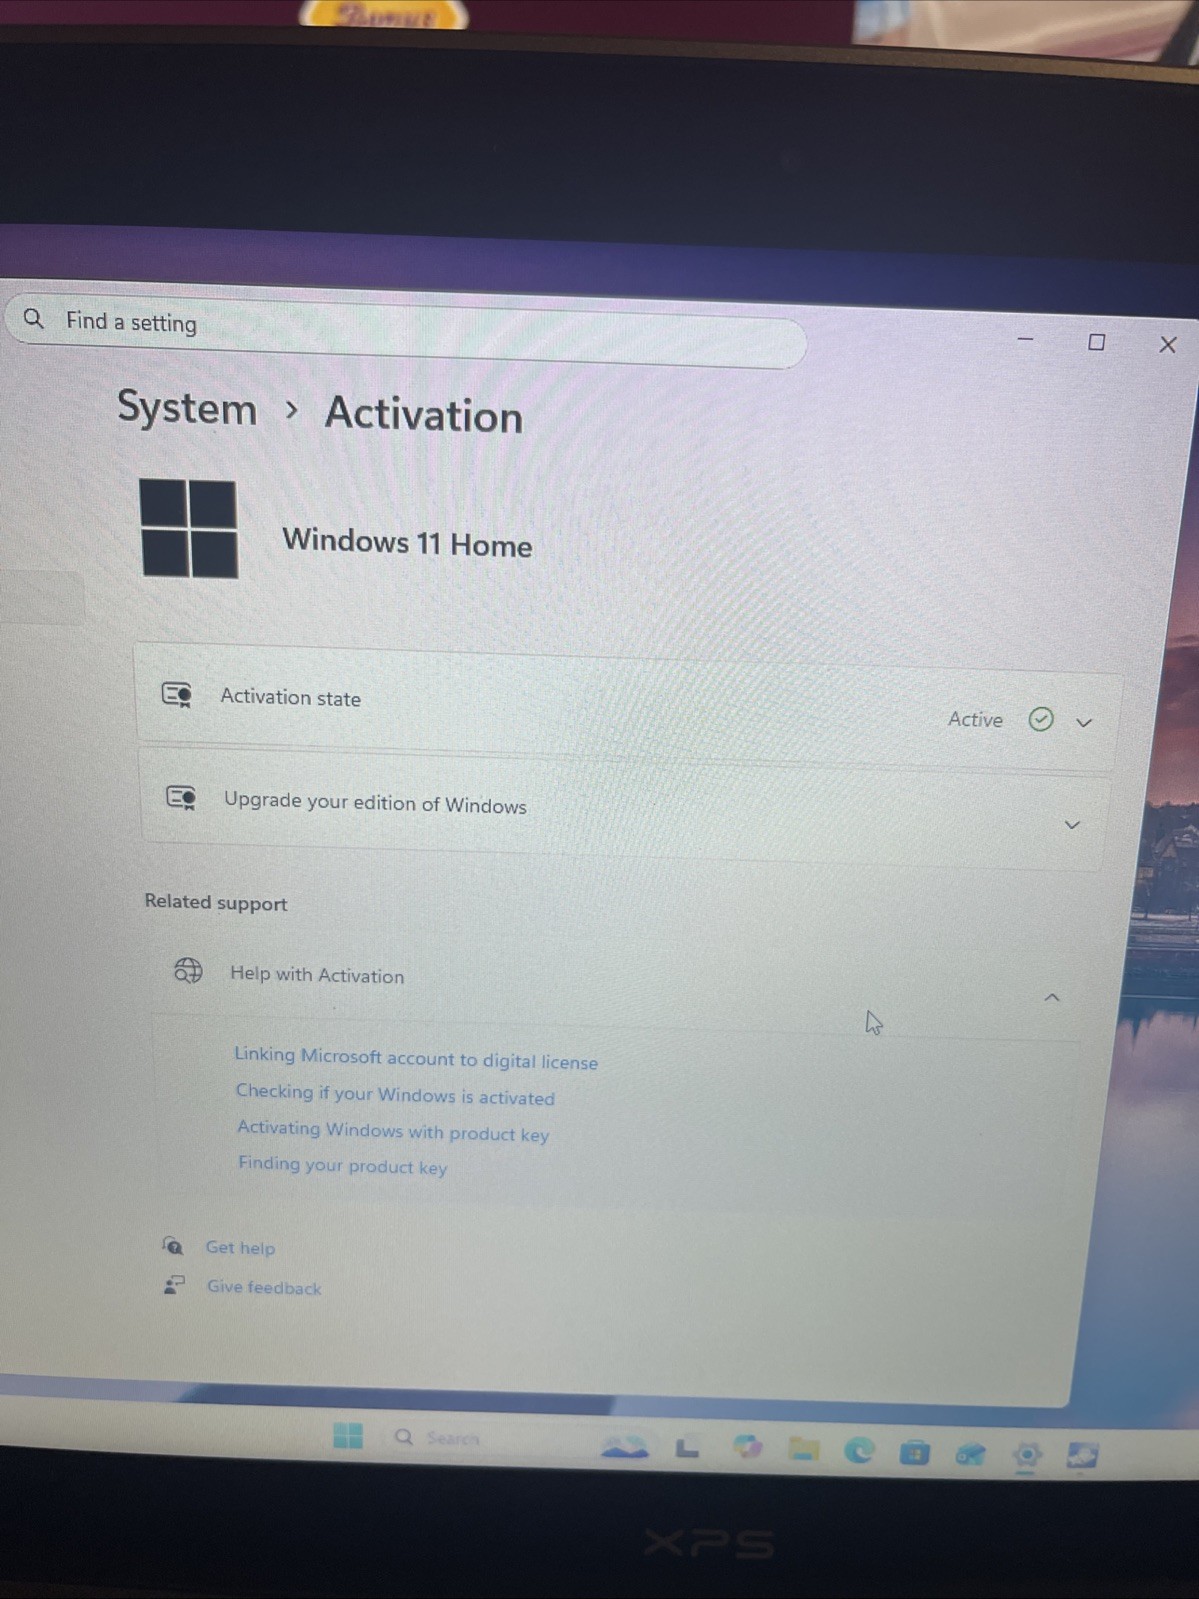1199x1599 pixels.
Task: Open the landscape widget icon in taskbar
Action: (x=625, y=1447)
